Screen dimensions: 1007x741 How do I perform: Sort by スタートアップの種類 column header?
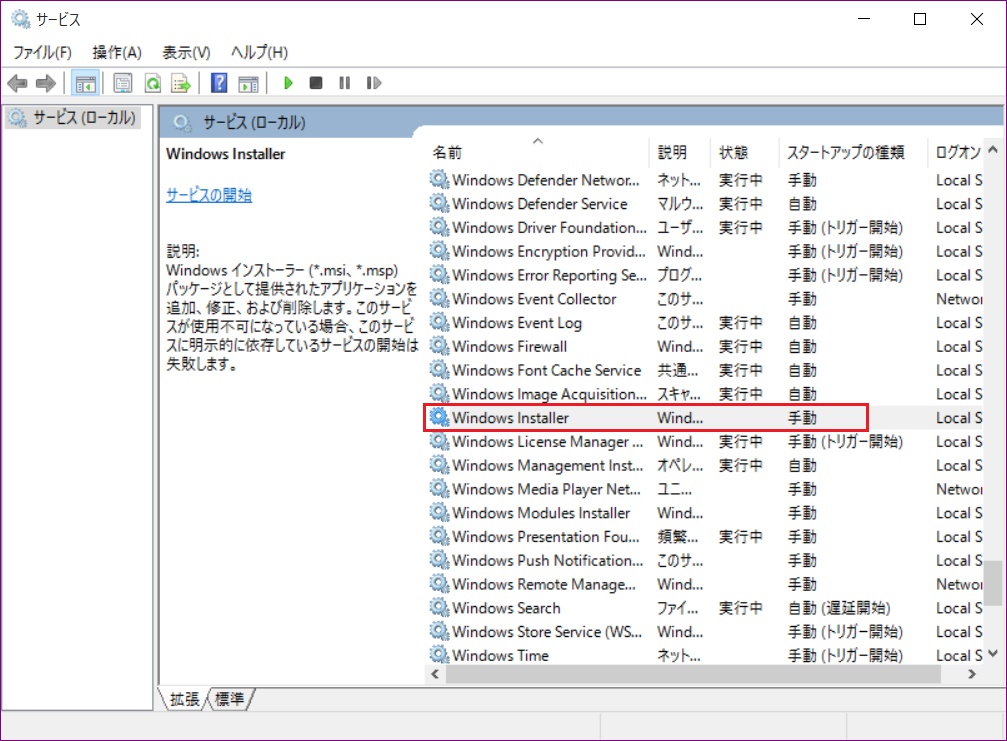(x=853, y=152)
